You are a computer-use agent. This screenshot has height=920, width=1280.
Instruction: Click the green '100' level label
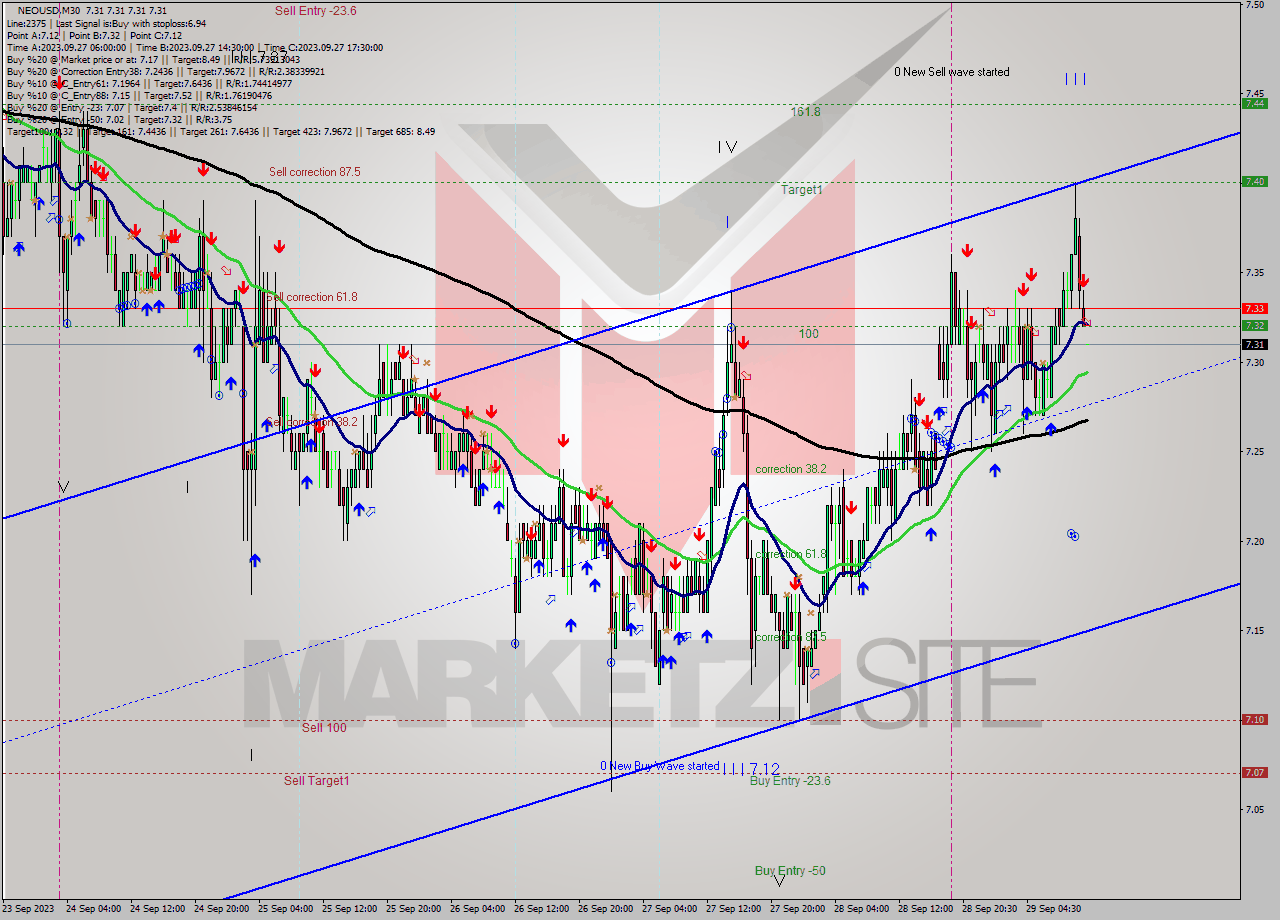tap(808, 334)
